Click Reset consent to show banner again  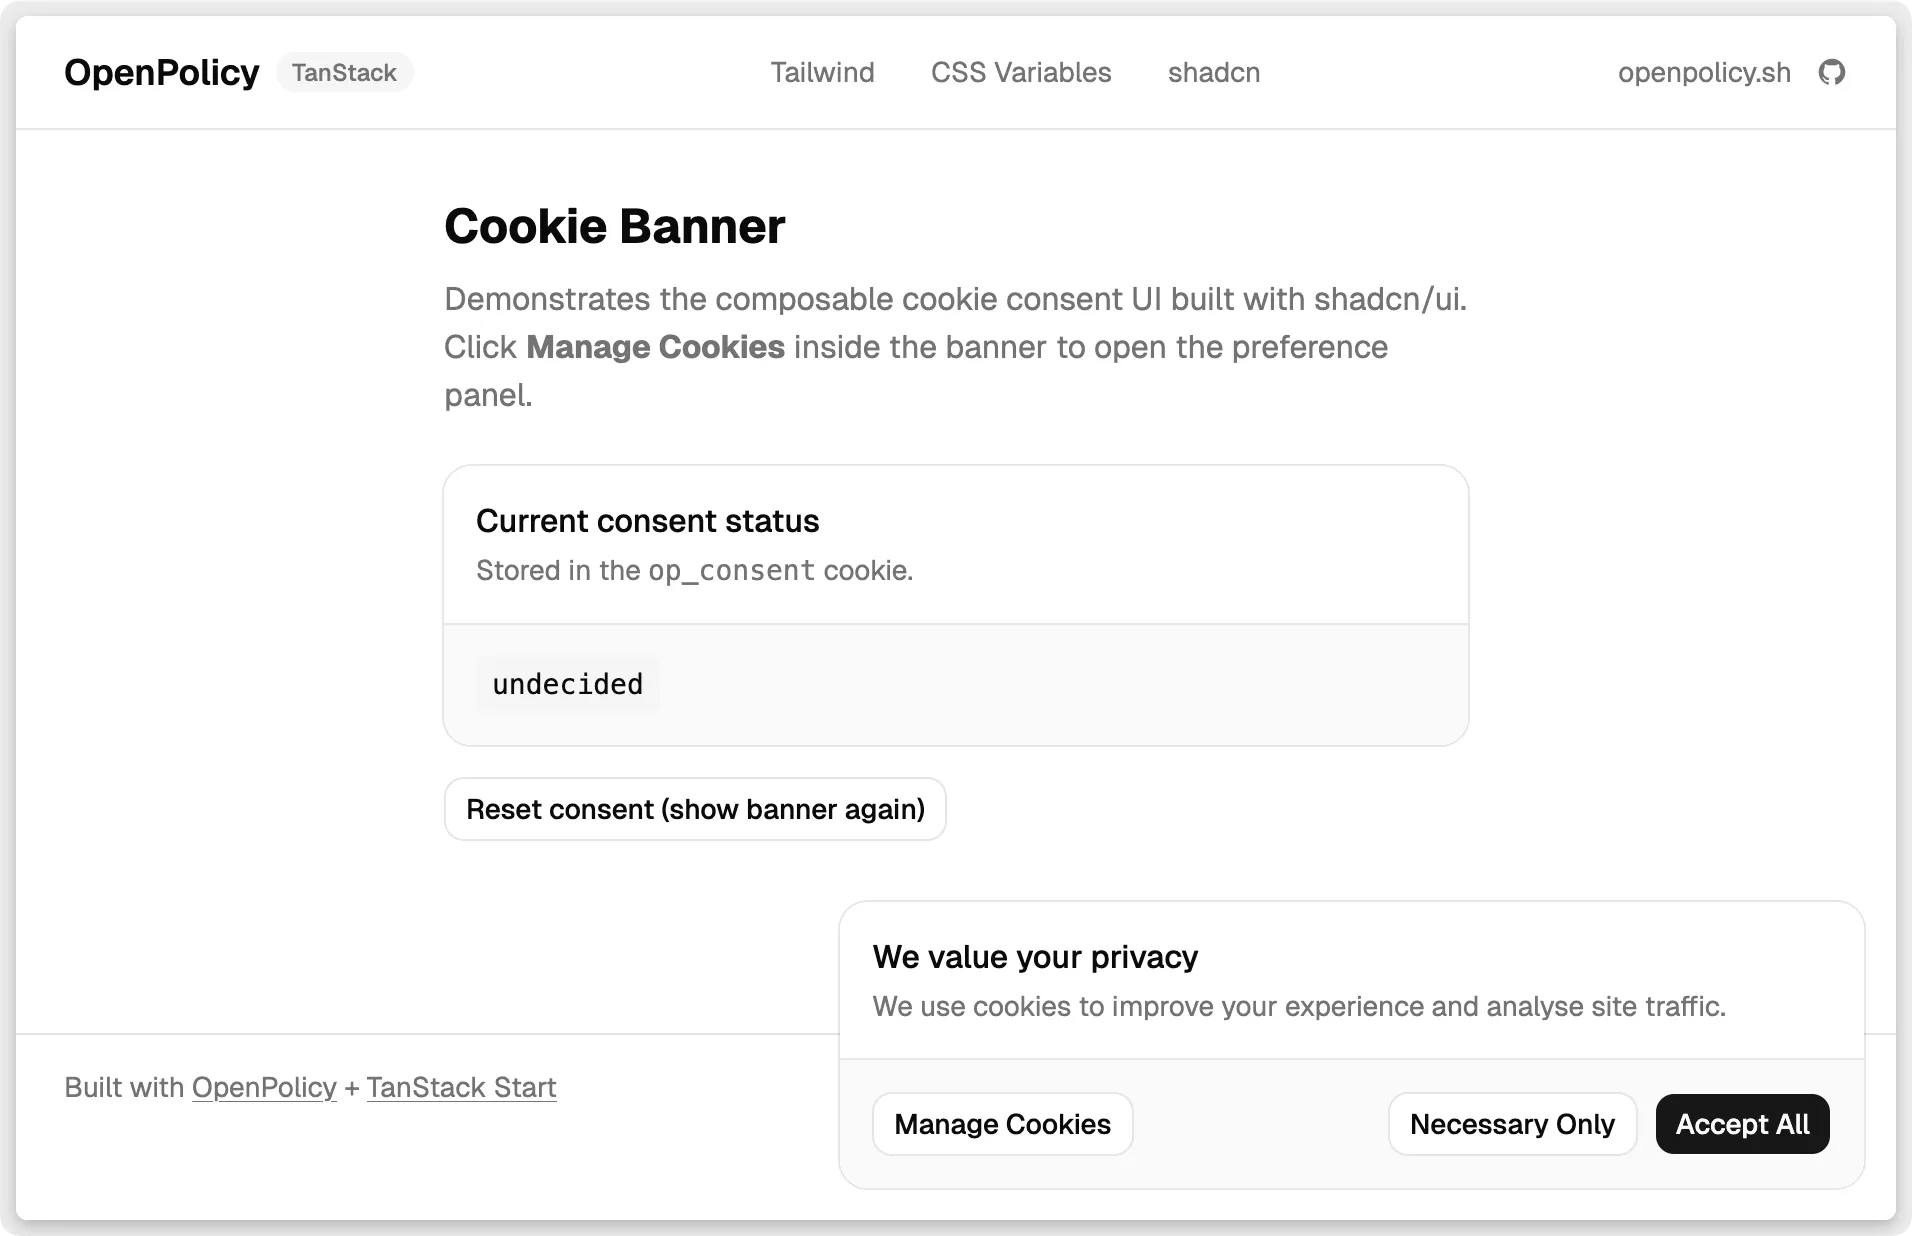click(695, 809)
